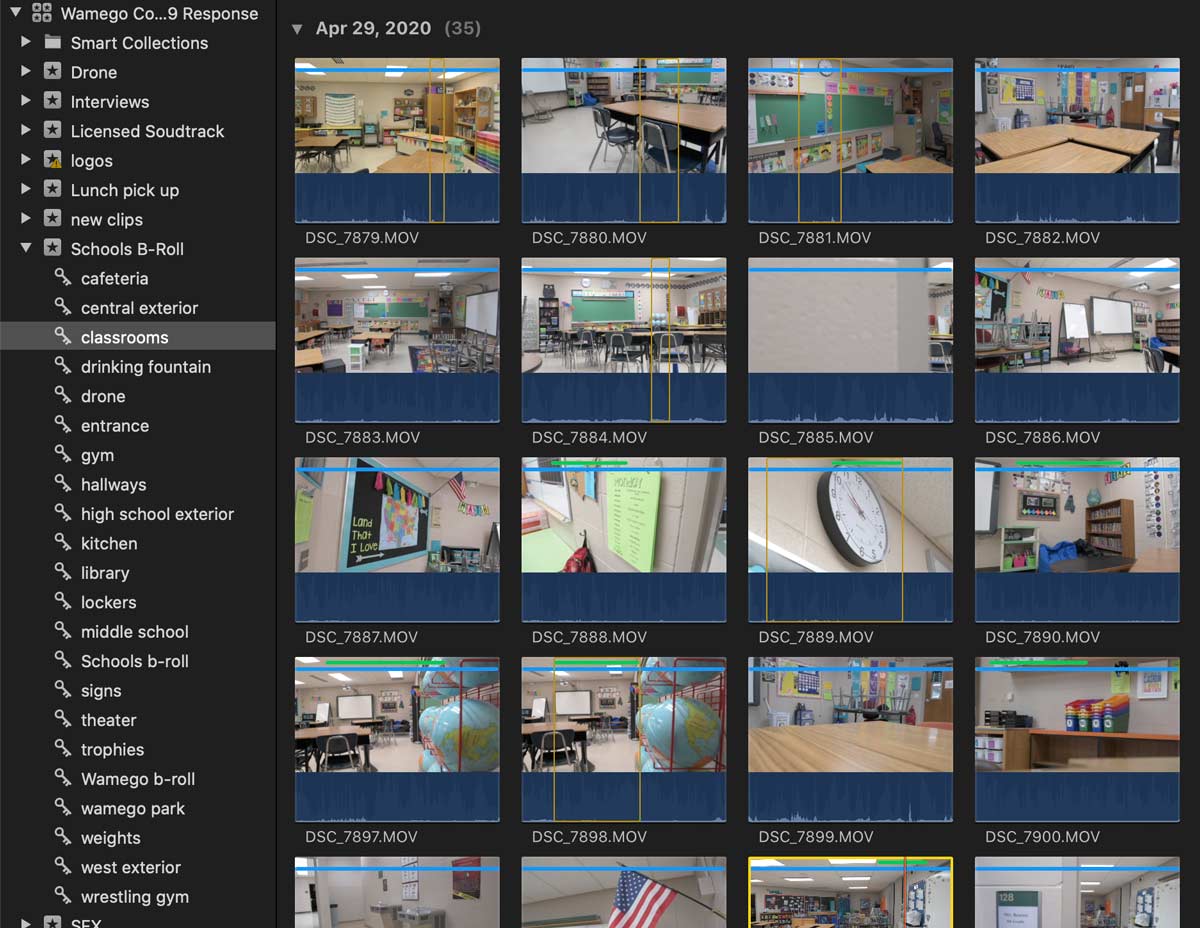Click the Lunch pick up event icon
The height and width of the screenshot is (928, 1200).
[53, 190]
